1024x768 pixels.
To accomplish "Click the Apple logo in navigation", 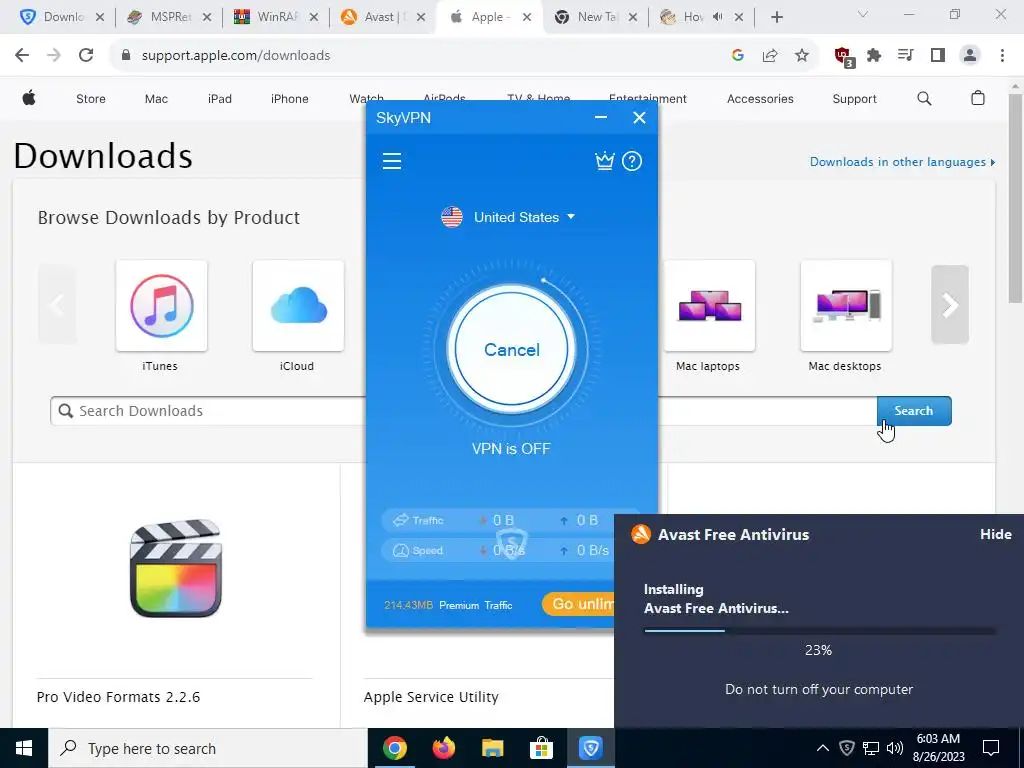I will (29, 99).
